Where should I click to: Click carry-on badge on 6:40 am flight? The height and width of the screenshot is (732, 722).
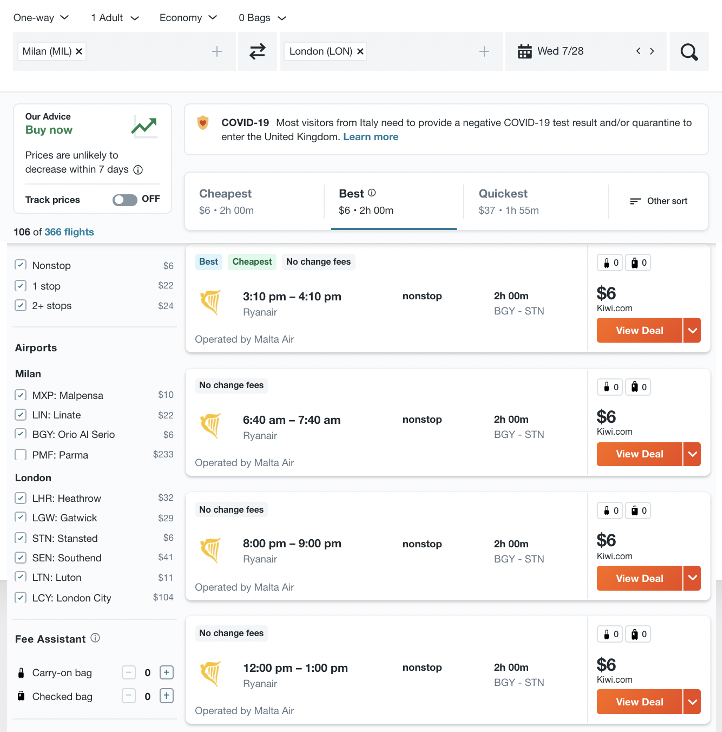610,387
